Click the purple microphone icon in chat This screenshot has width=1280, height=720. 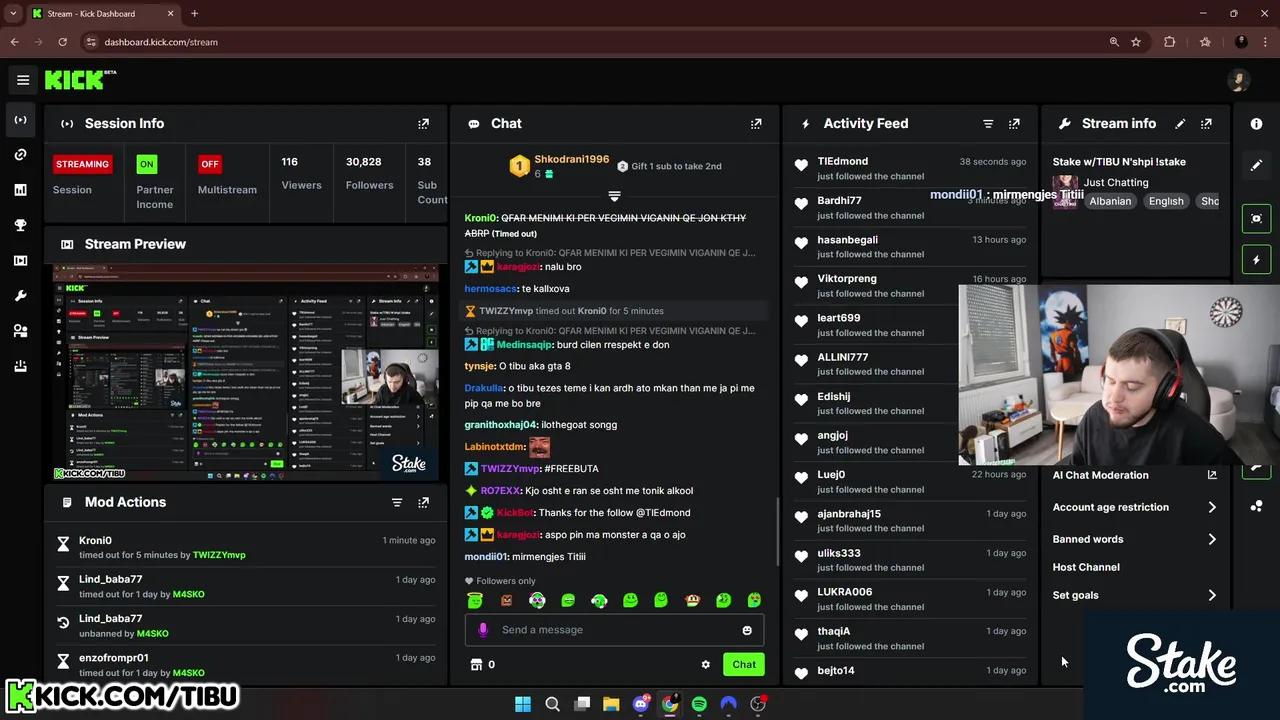pyautogui.click(x=483, y=630)
